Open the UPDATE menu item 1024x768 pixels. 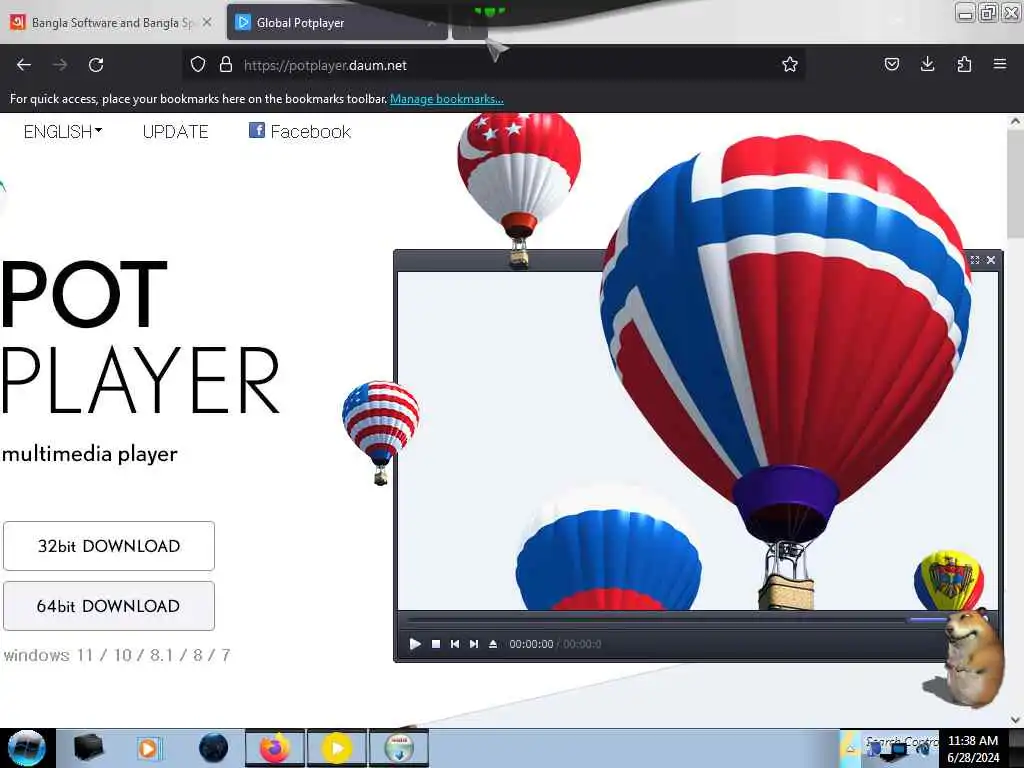(176, 132)
